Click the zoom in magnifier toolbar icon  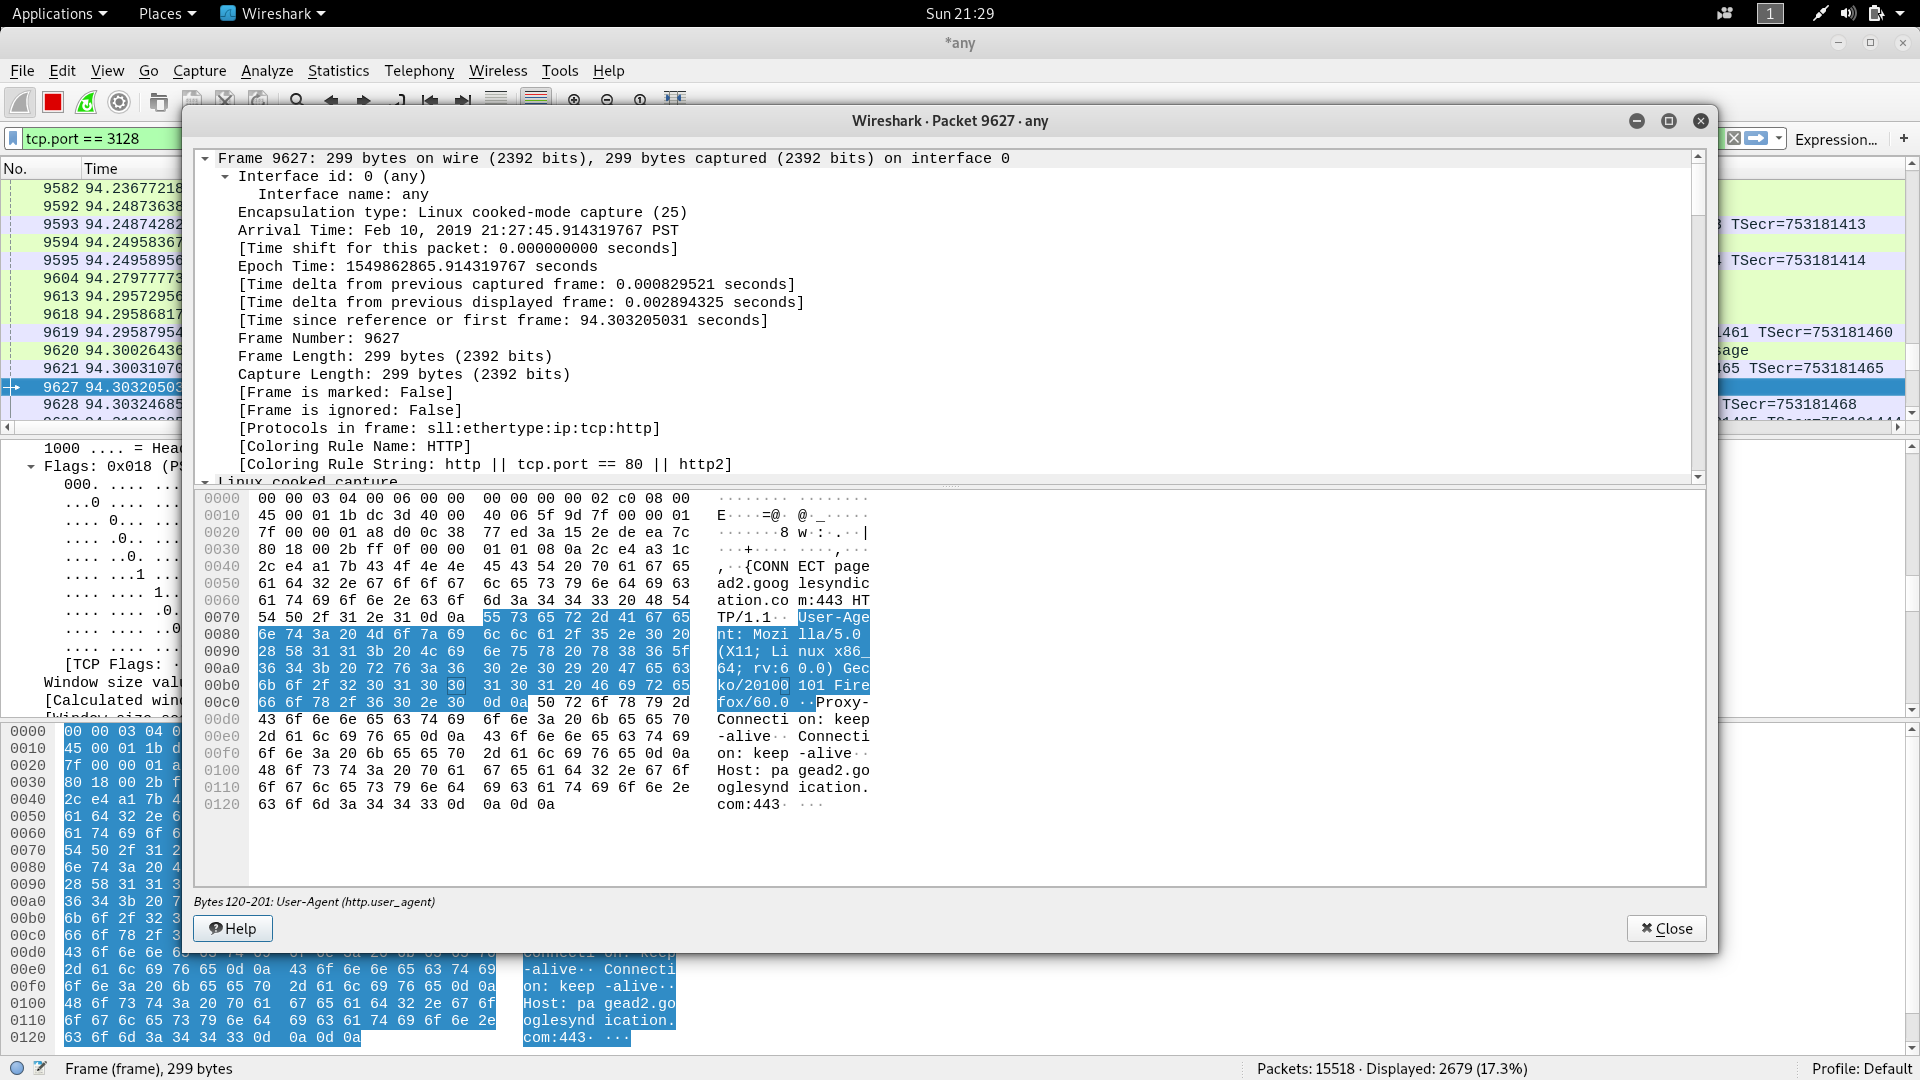(574, 100)
